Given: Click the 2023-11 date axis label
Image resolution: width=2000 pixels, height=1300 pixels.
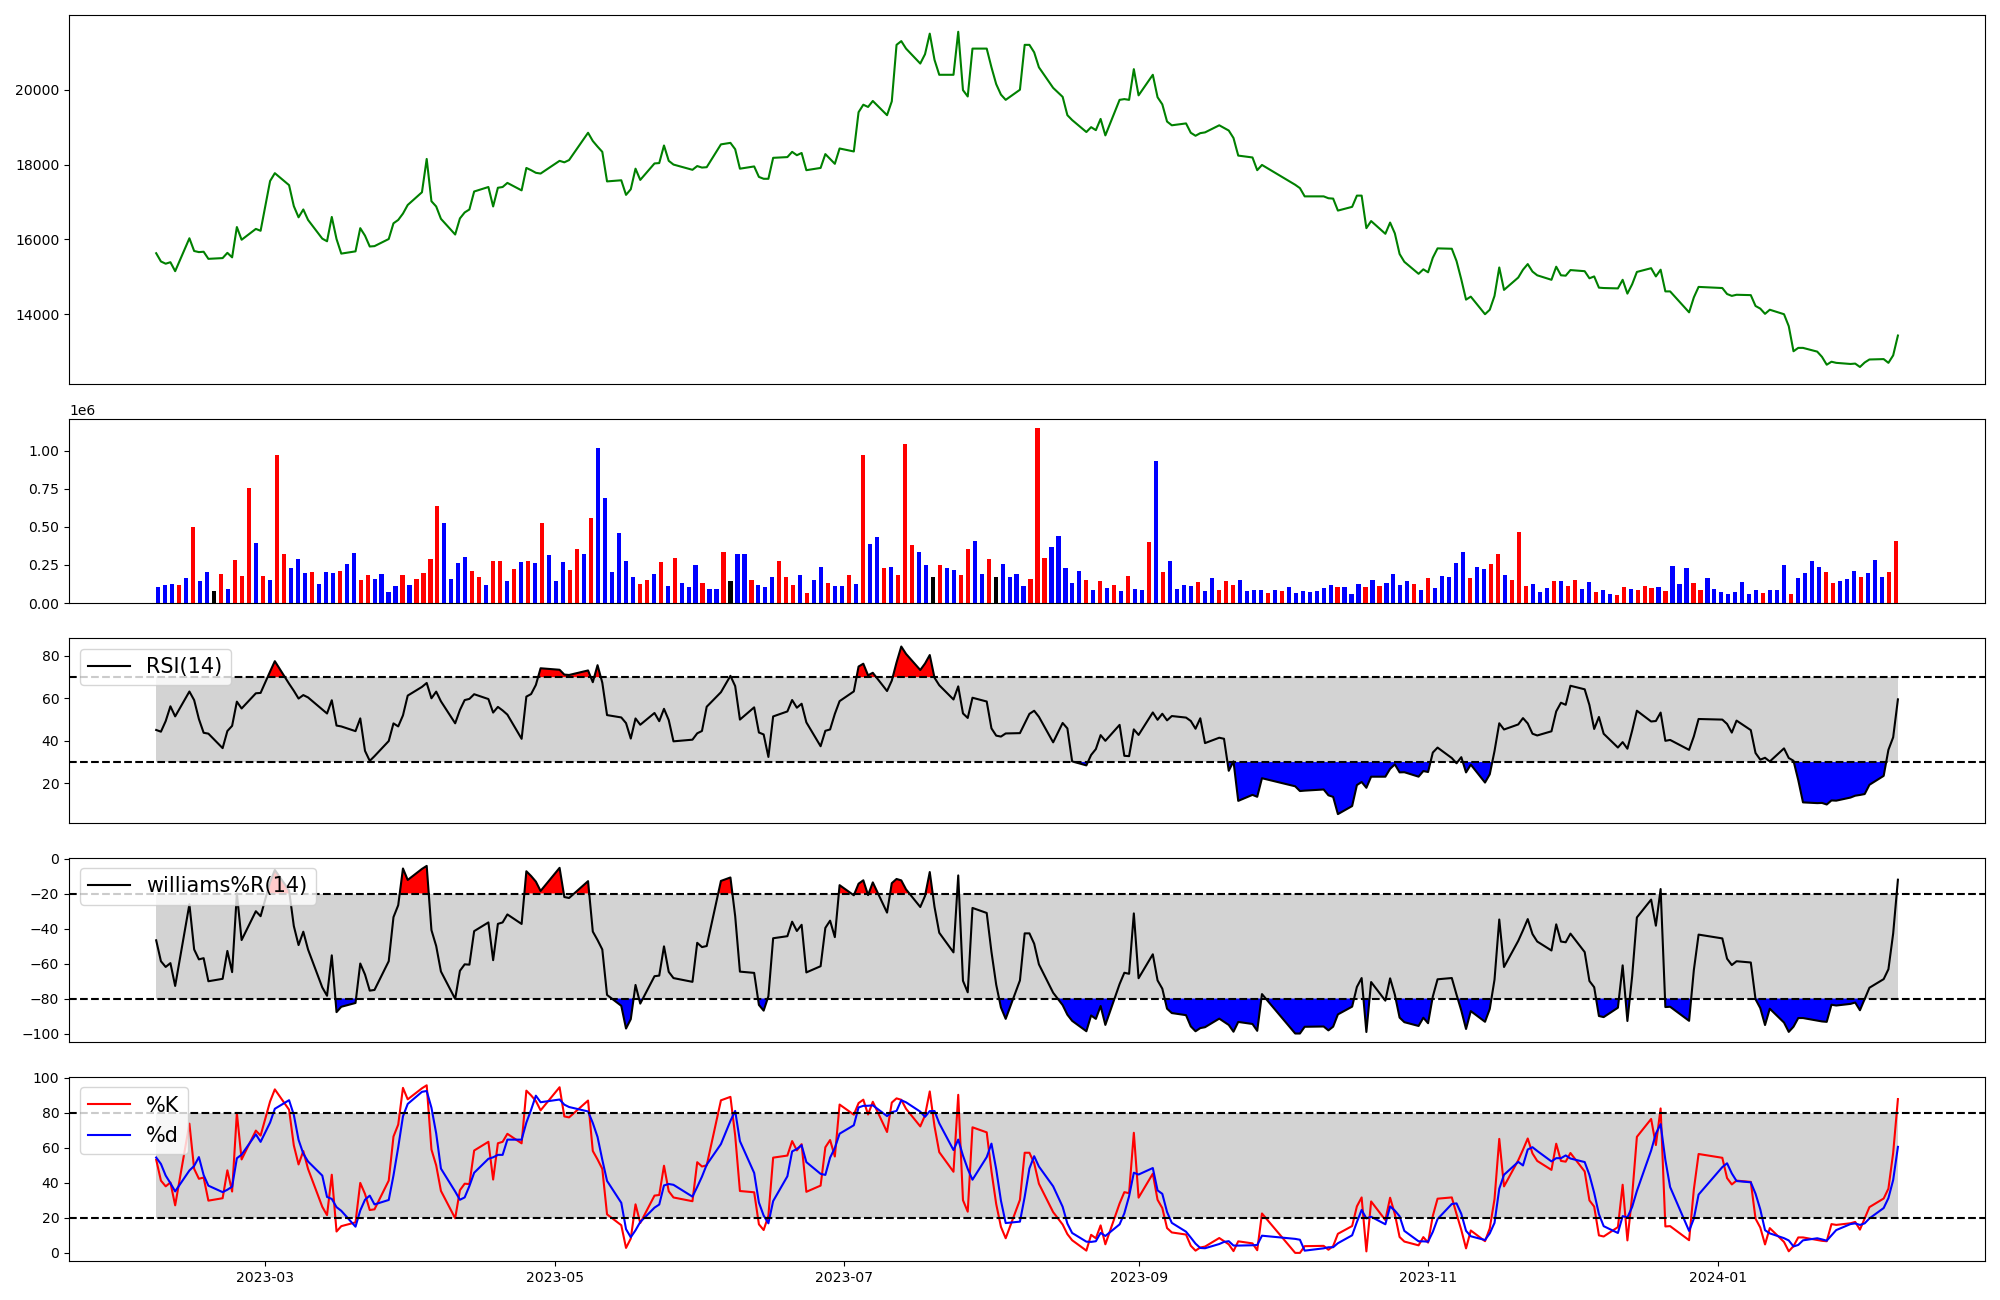Looking at the screenshot, I should (1428, 1277).
